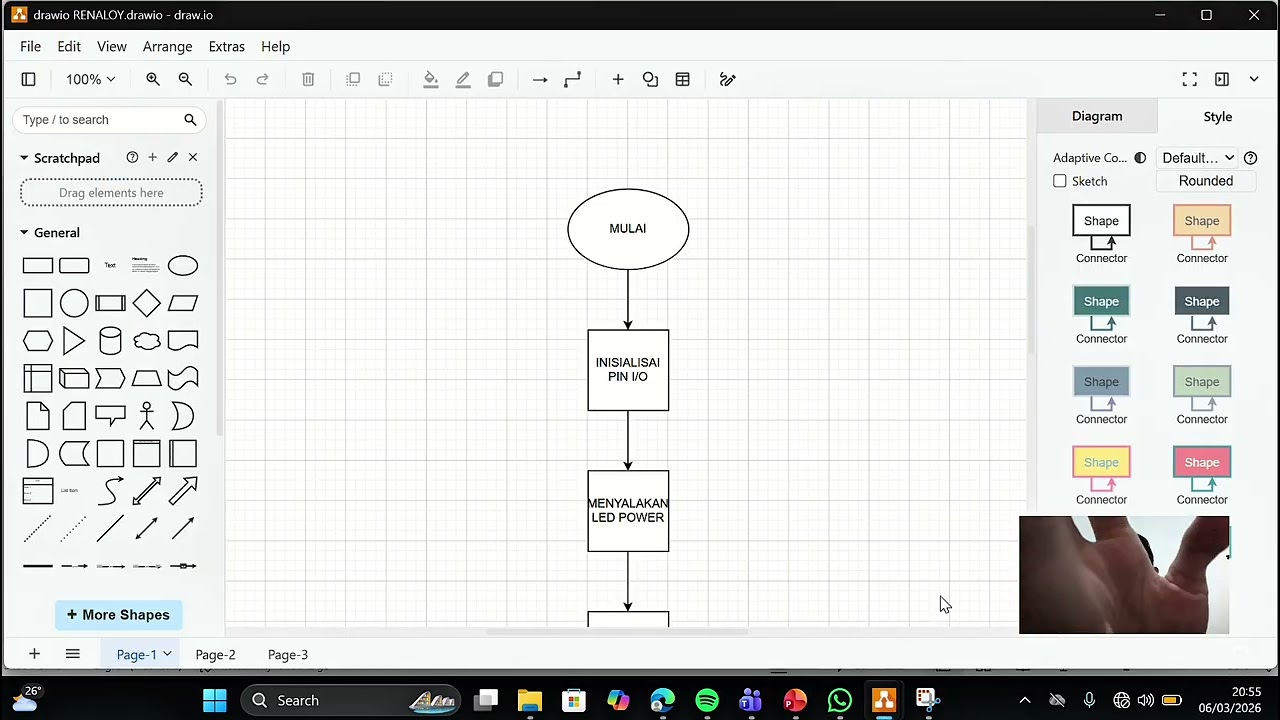Open the Edit menu
The image size is (1280, 720).
click(69, 46)
